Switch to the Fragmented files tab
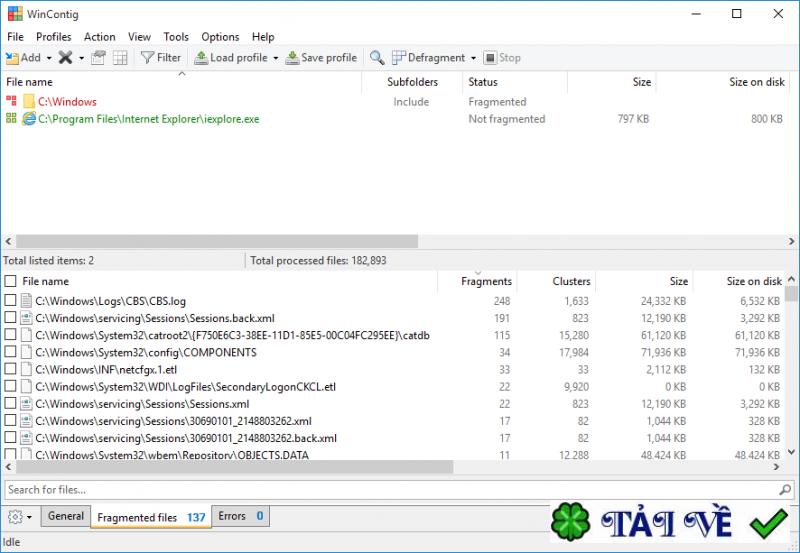Screen dimensions: 800x553 pyautogui.click(x=151, y=517)
